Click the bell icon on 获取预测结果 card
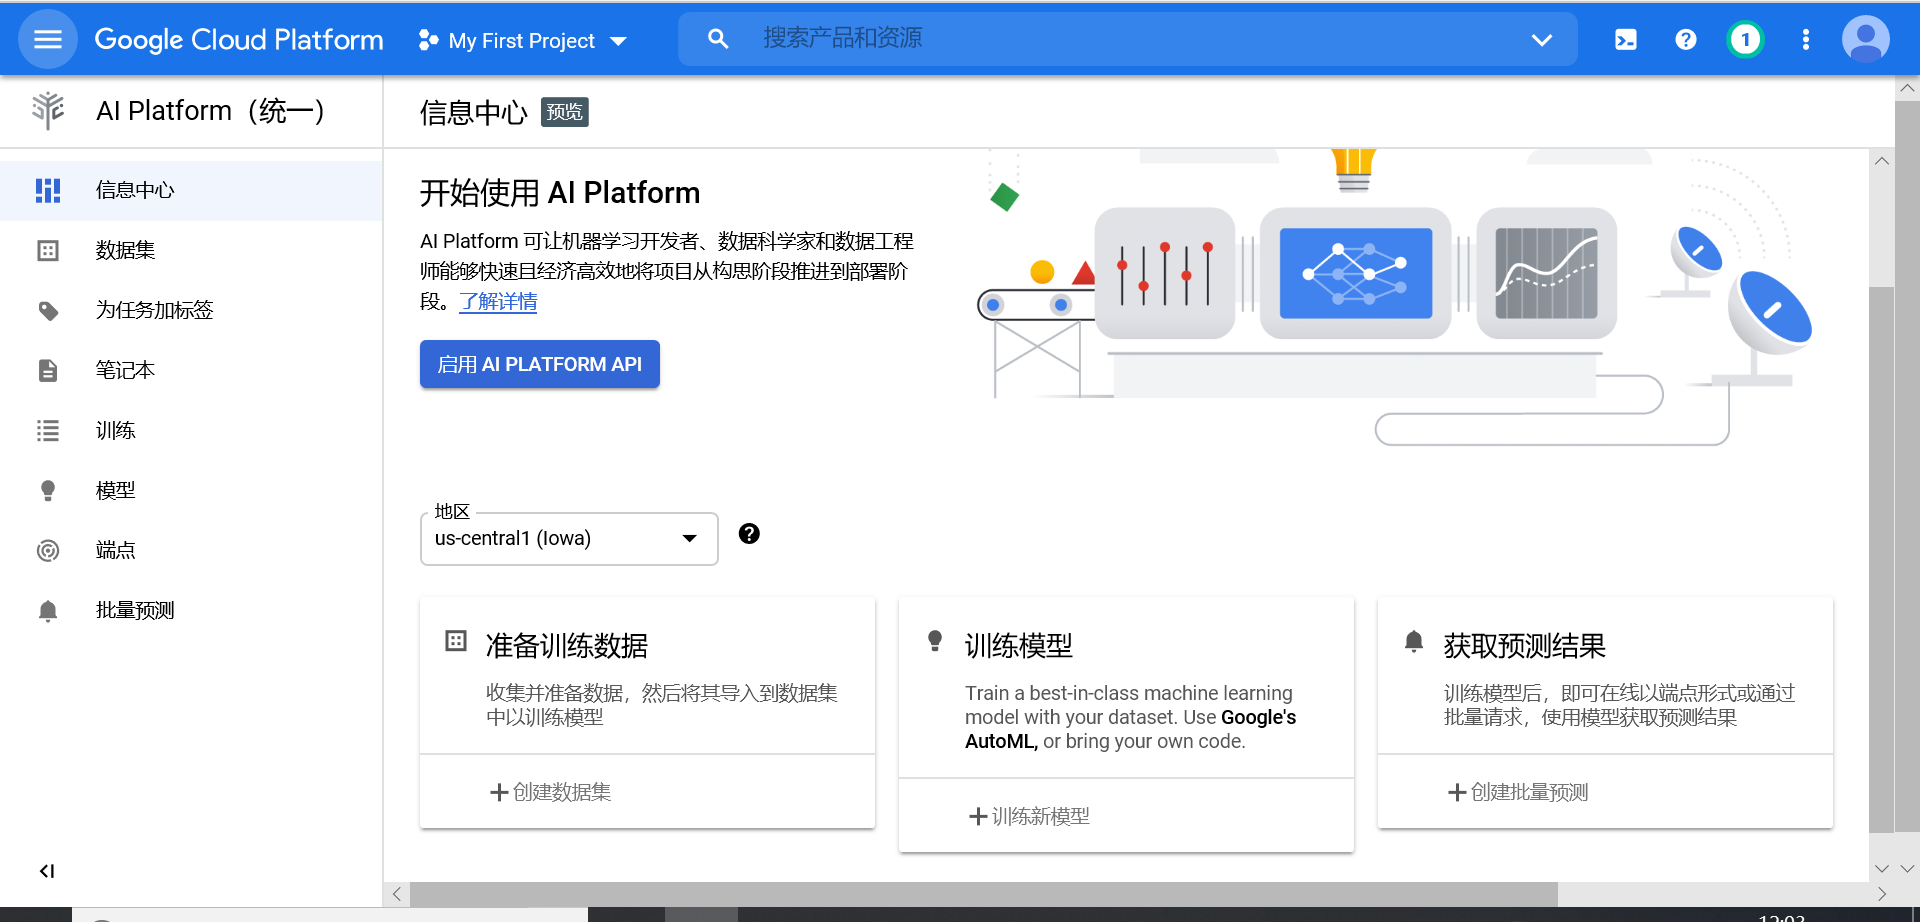Viewport: 1920px width, 922px height. click(x=1414, y=641)
